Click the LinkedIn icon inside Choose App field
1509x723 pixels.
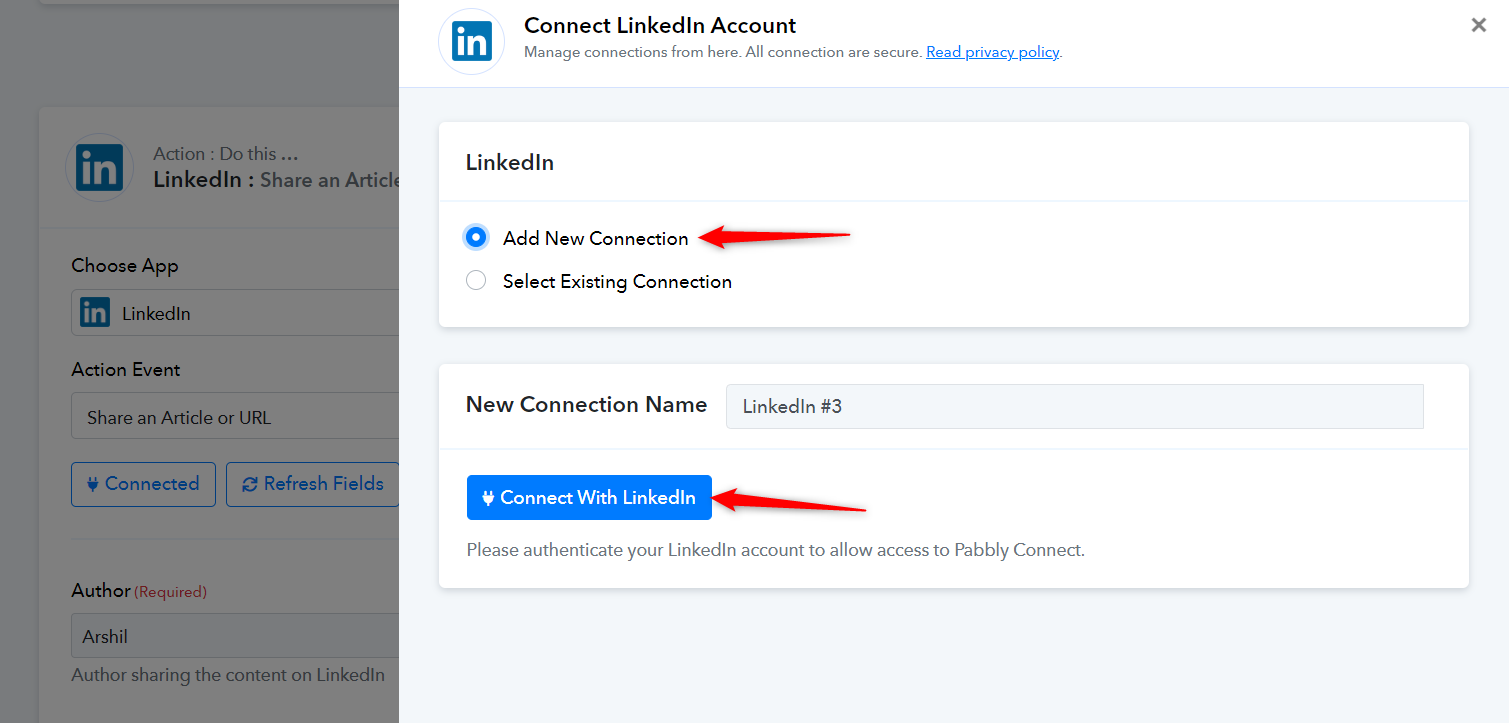pyautogui.click(x=95, y=313)
